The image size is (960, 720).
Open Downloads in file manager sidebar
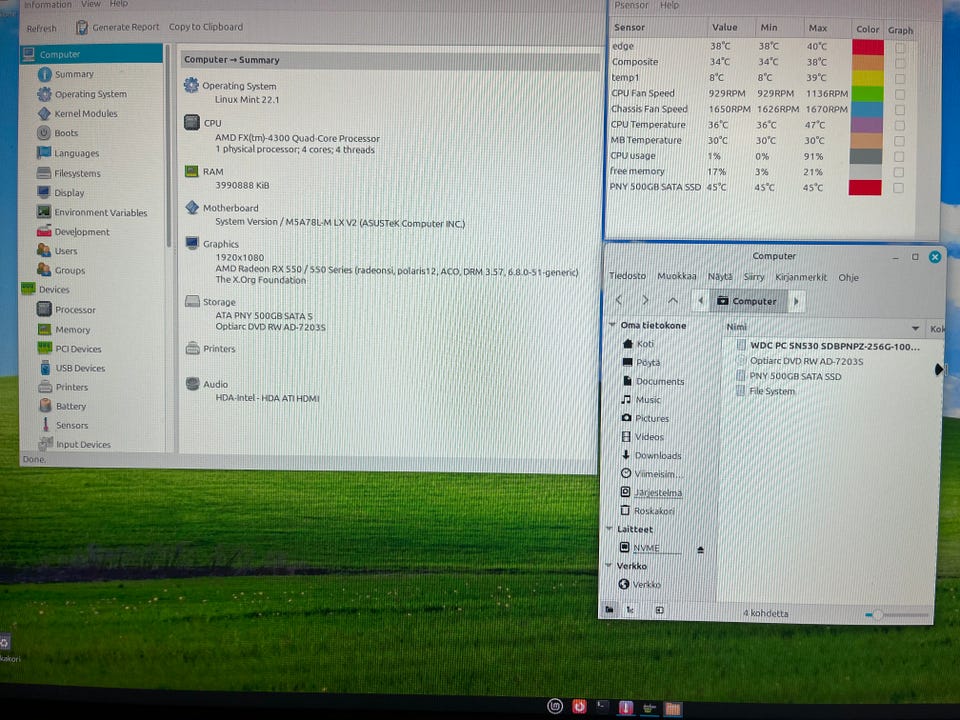[658, 456]
